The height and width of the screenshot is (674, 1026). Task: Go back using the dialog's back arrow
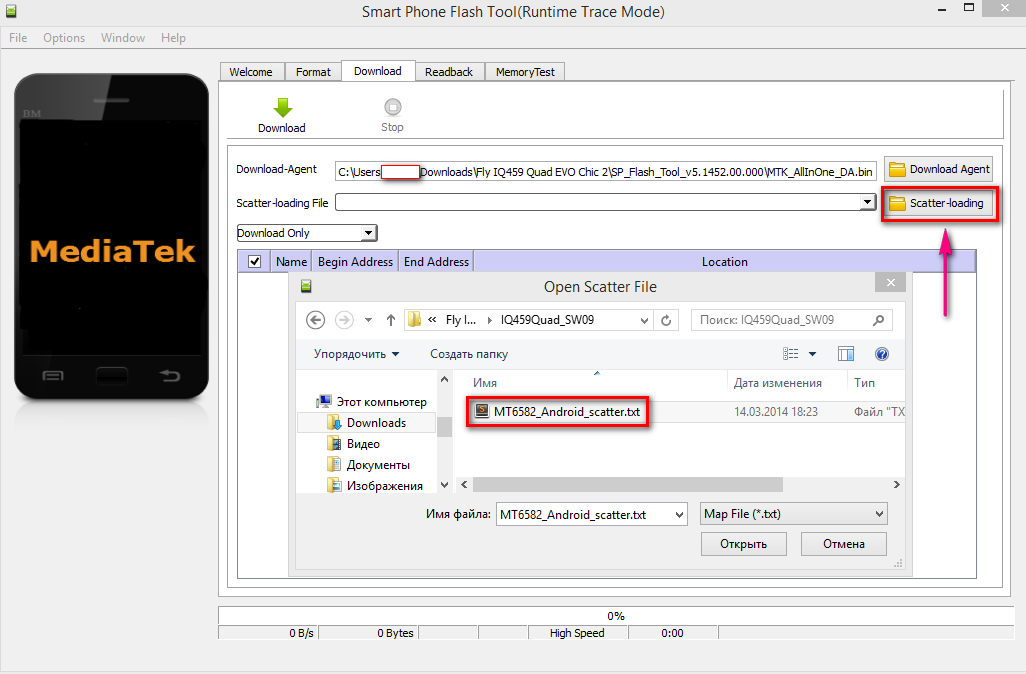tap(316, 320)
